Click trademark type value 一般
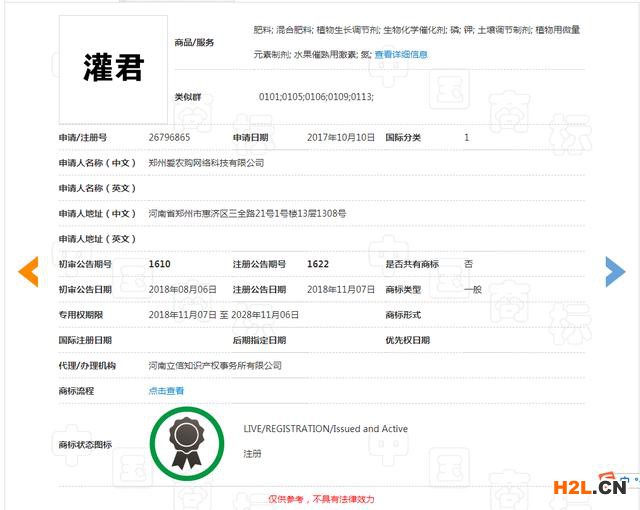This screenshot has height=510, width=640. (473, 289)
